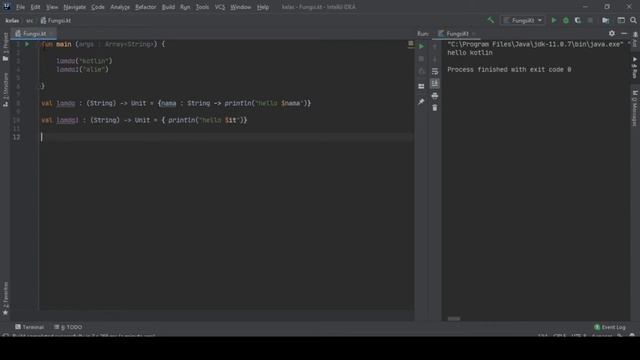Screen dimensions: 640x360
Task: Open the TODO tool window
Action: (68, 327)
